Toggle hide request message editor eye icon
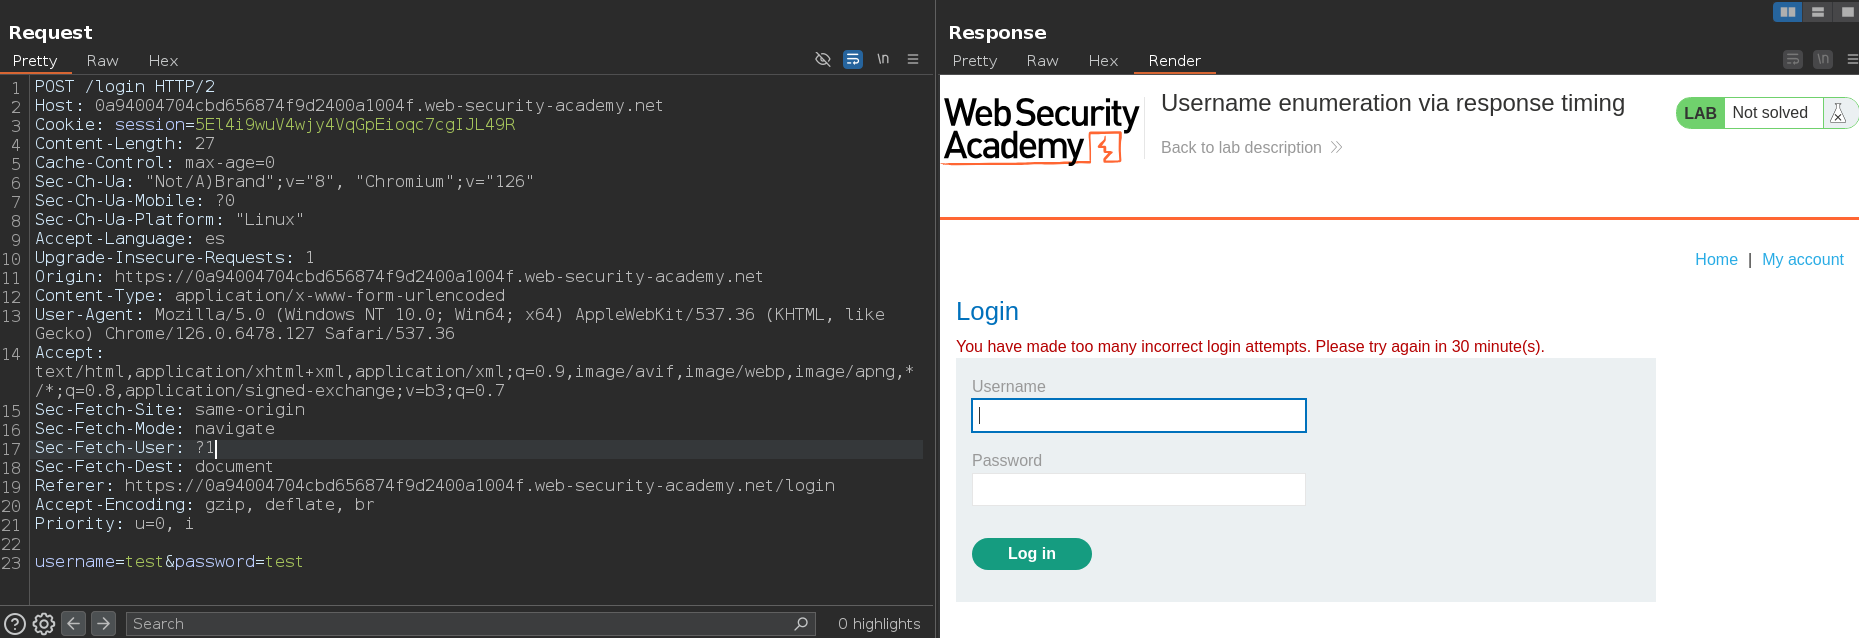The image size is (1859, 638). pos(823,60)
